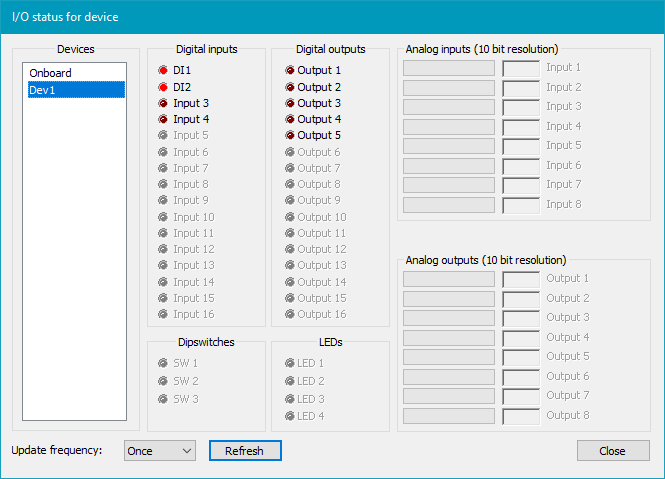Click the analog Input 1 value field
665x479 pixels.
pyautogui.click(x=521, y=68)
